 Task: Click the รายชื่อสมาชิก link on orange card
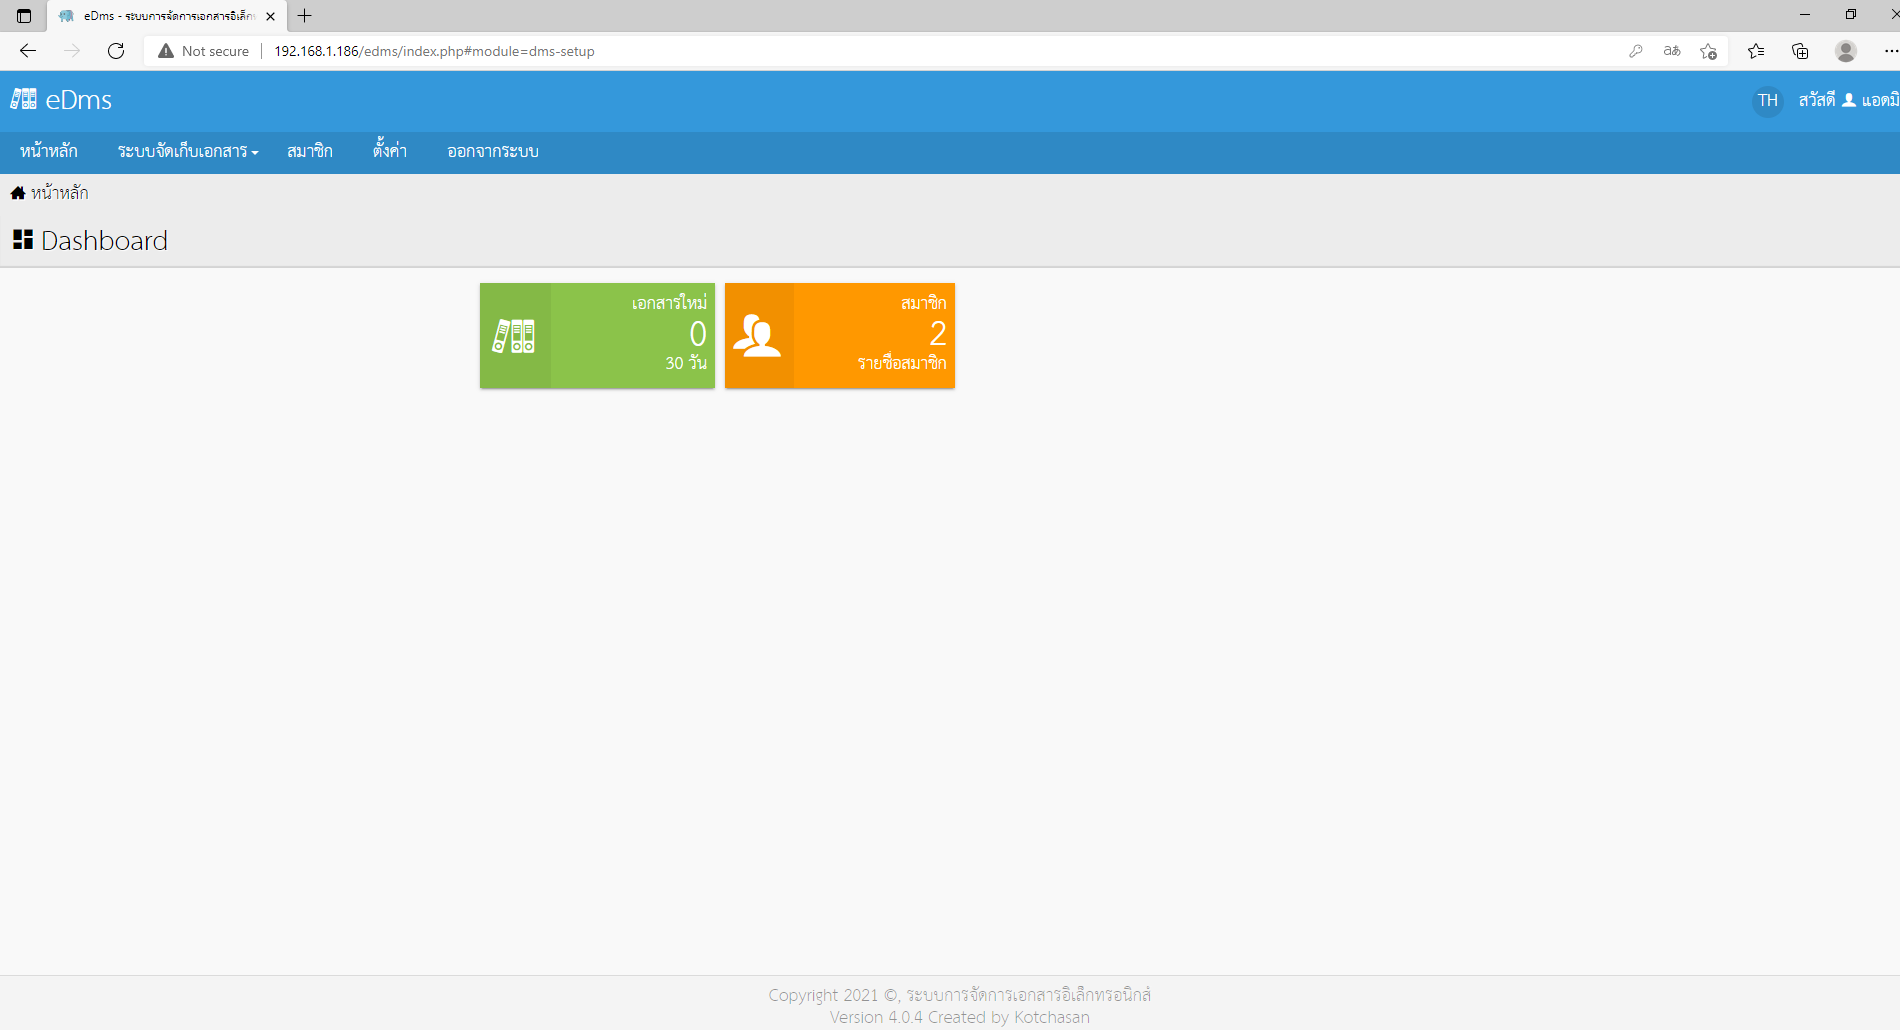(901, 363)
